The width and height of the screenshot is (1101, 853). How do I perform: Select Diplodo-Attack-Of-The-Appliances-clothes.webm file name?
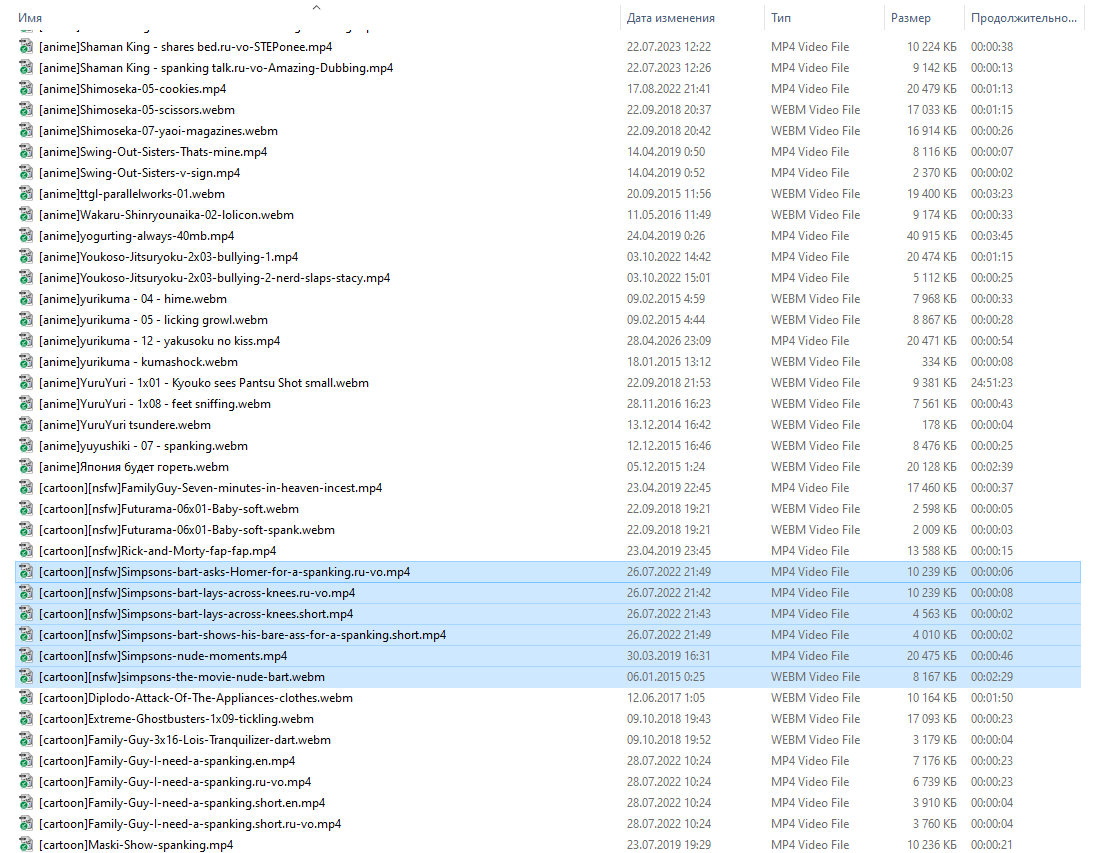196,698
